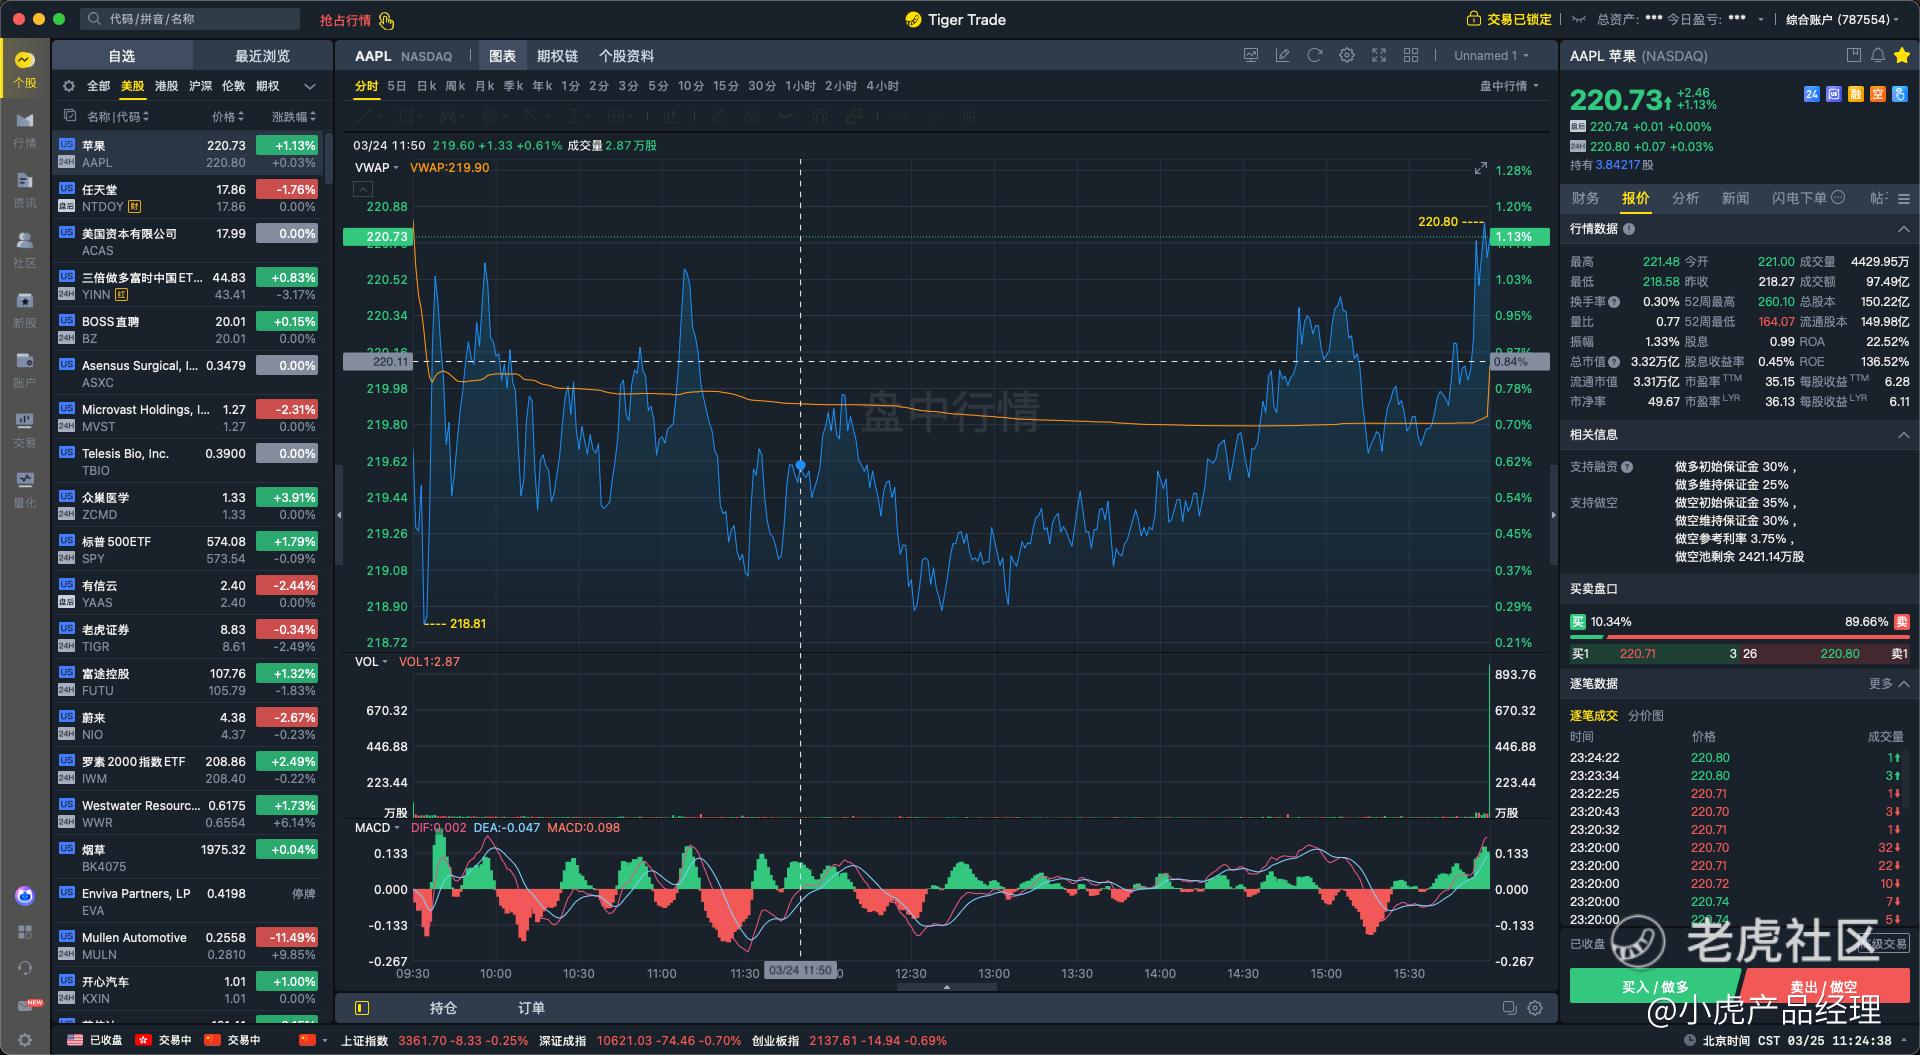Open the 订单 orders tab at bottom
Viewport: 1920px width, 1055px height.
[531, 1008]
